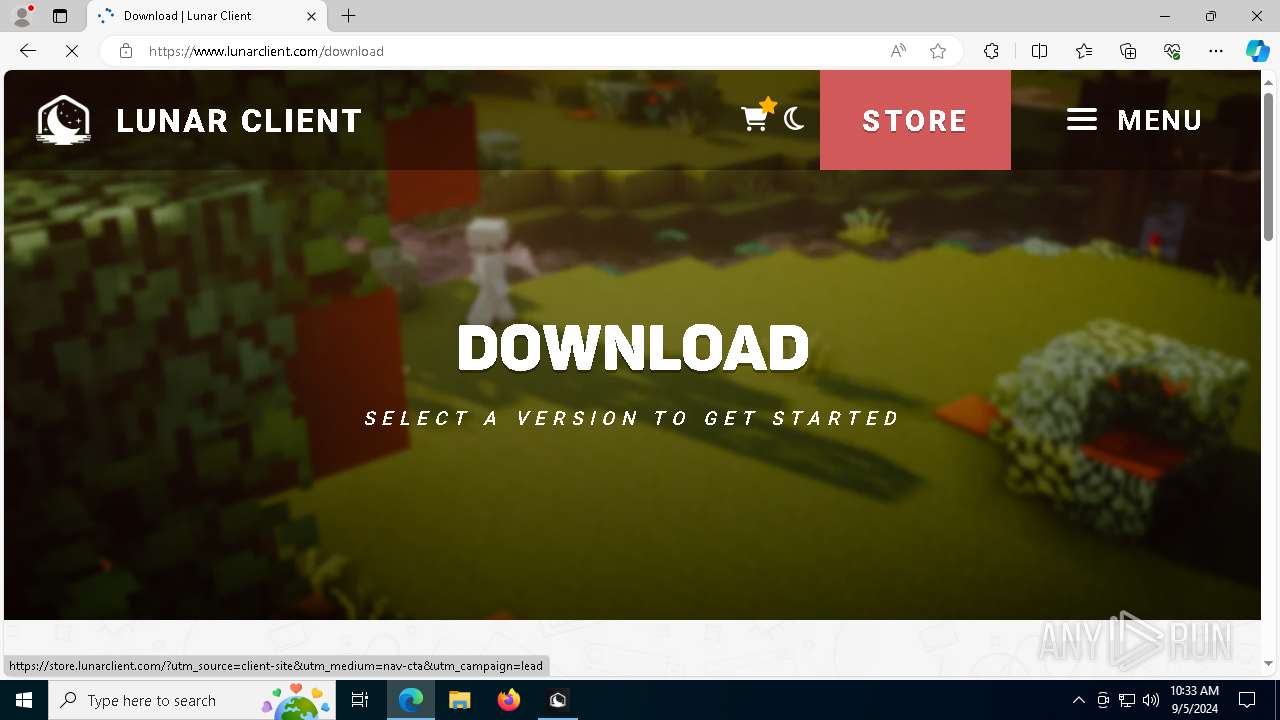Open the volume control
The height and width of the screenshot is (720, 1280).
tap(1151, 700)
